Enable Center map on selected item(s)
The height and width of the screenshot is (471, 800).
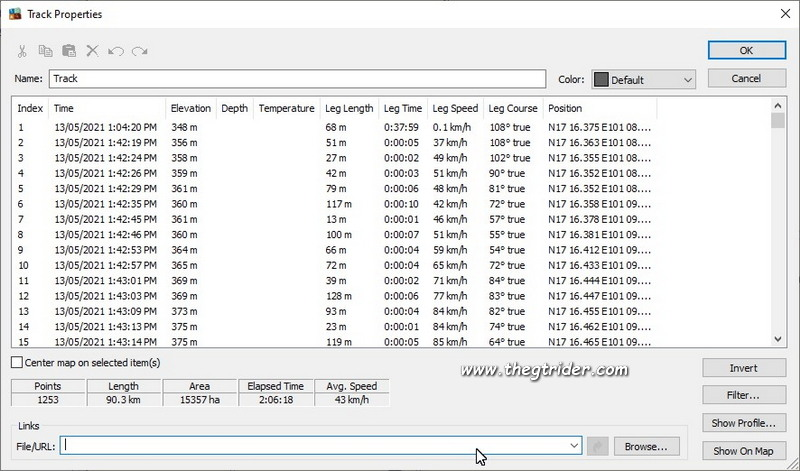tap(16, 362)
